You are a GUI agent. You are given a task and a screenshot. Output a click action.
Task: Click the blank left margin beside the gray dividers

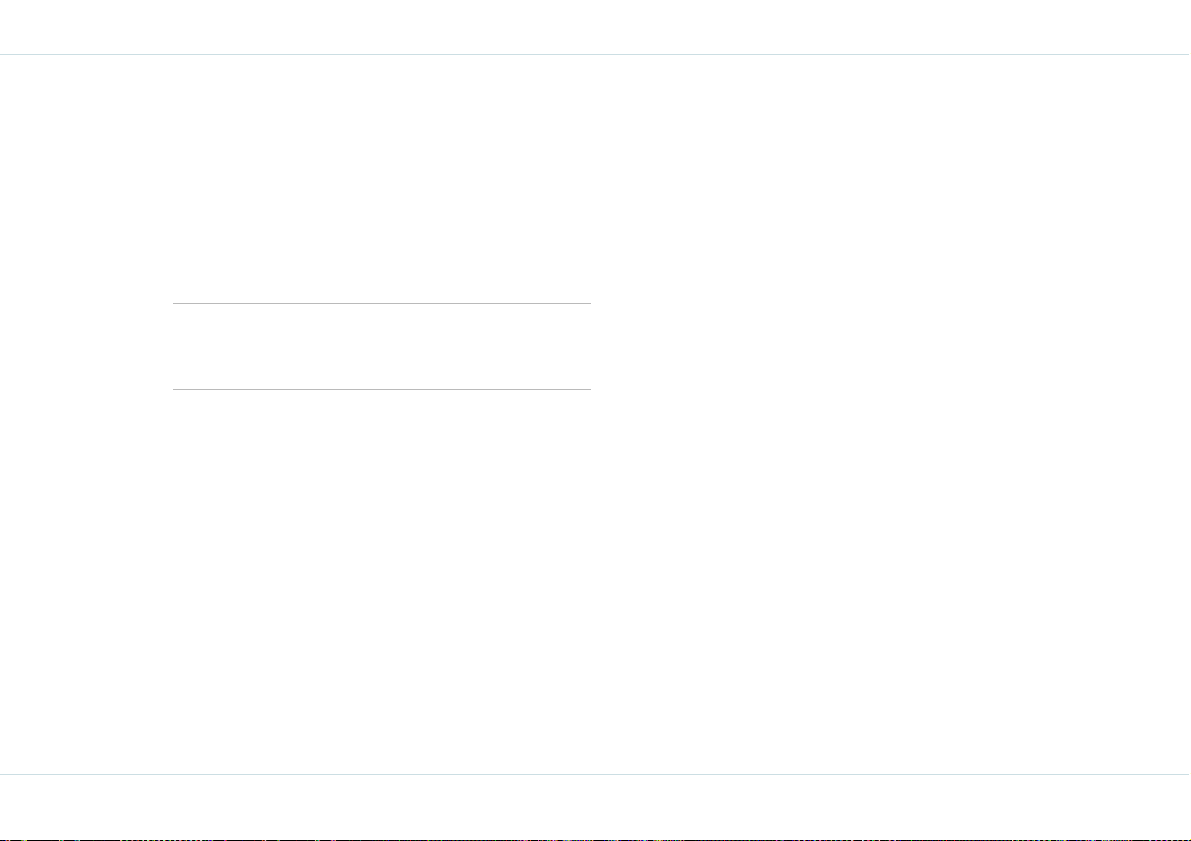click(x=86, y=346)
